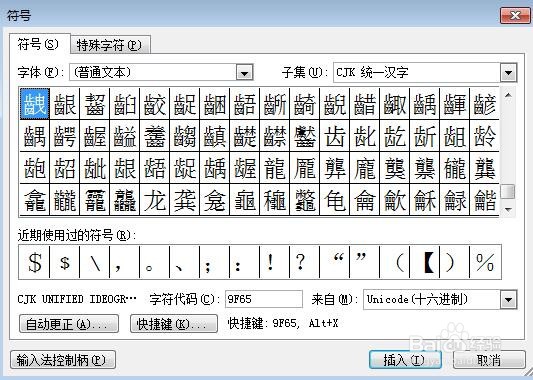
Task: Click the 取消 cancel button
Action: click(x=489, y=360)
